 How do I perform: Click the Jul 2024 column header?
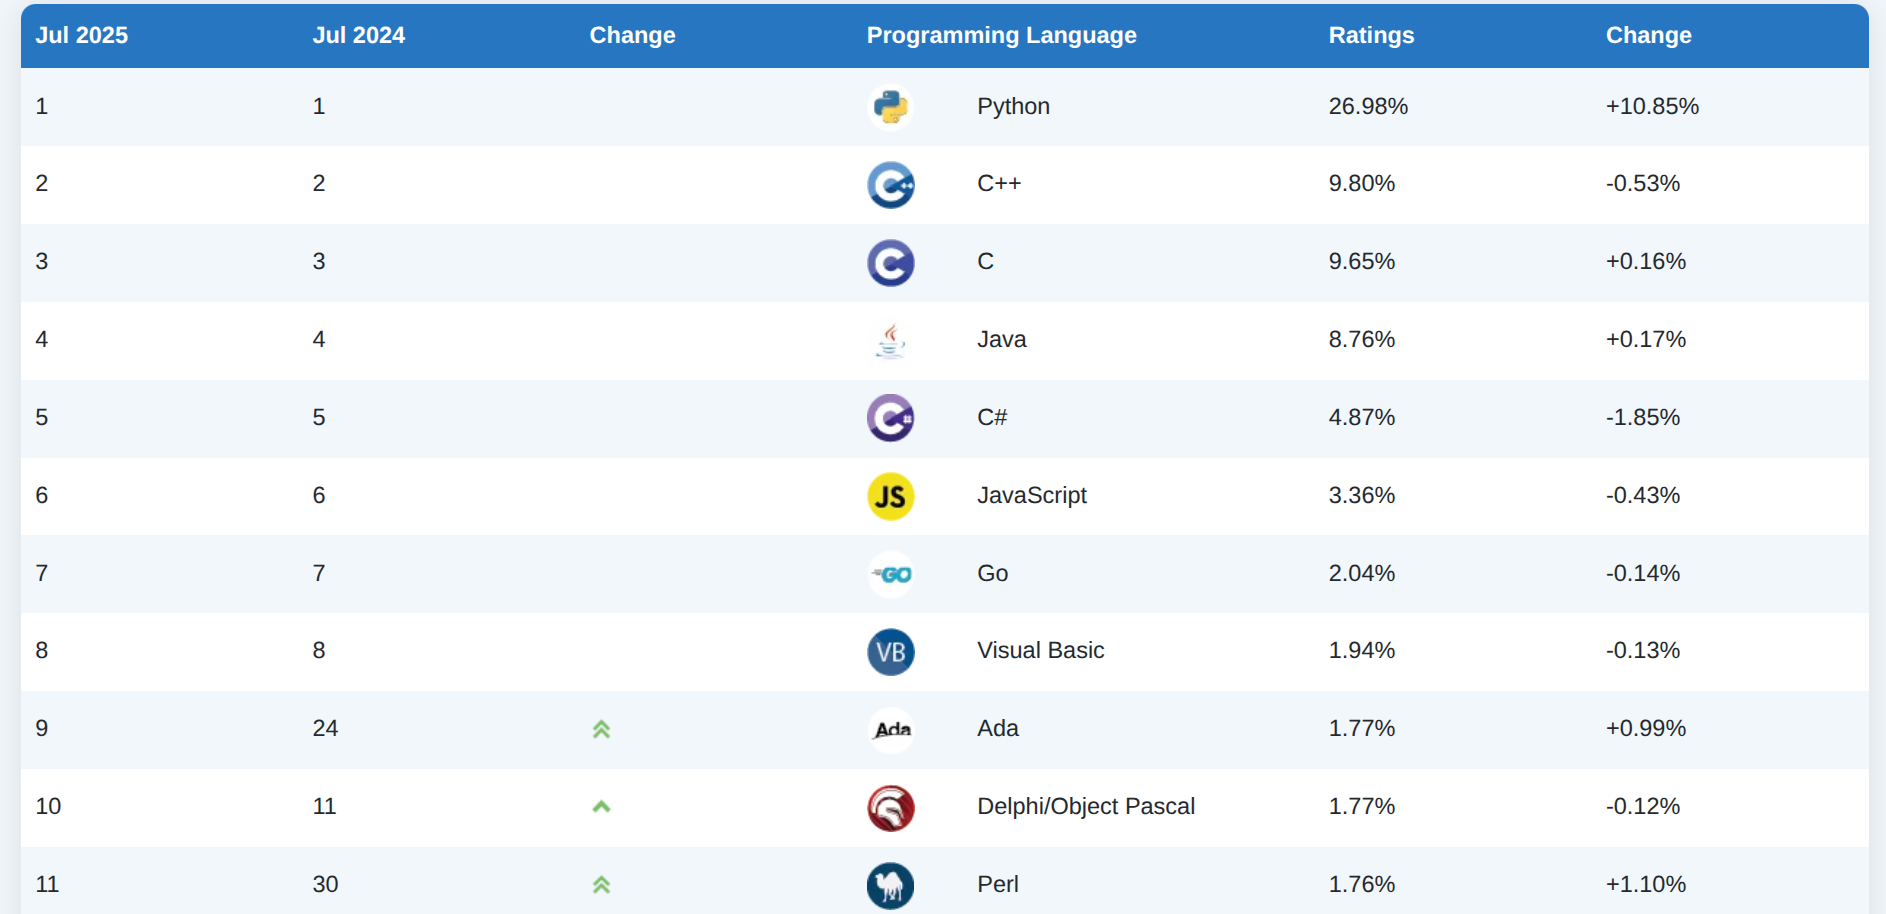pos(359,35)
